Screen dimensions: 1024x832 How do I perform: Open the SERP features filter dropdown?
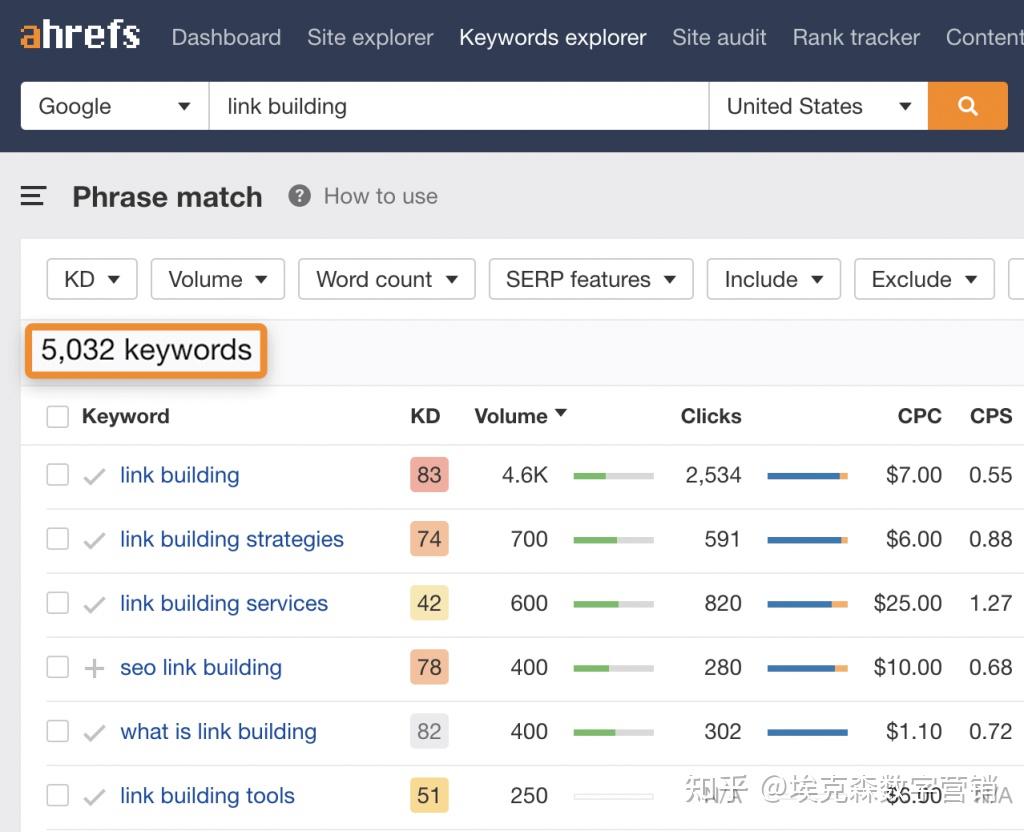pyautogui.click(x=591, y=279)
